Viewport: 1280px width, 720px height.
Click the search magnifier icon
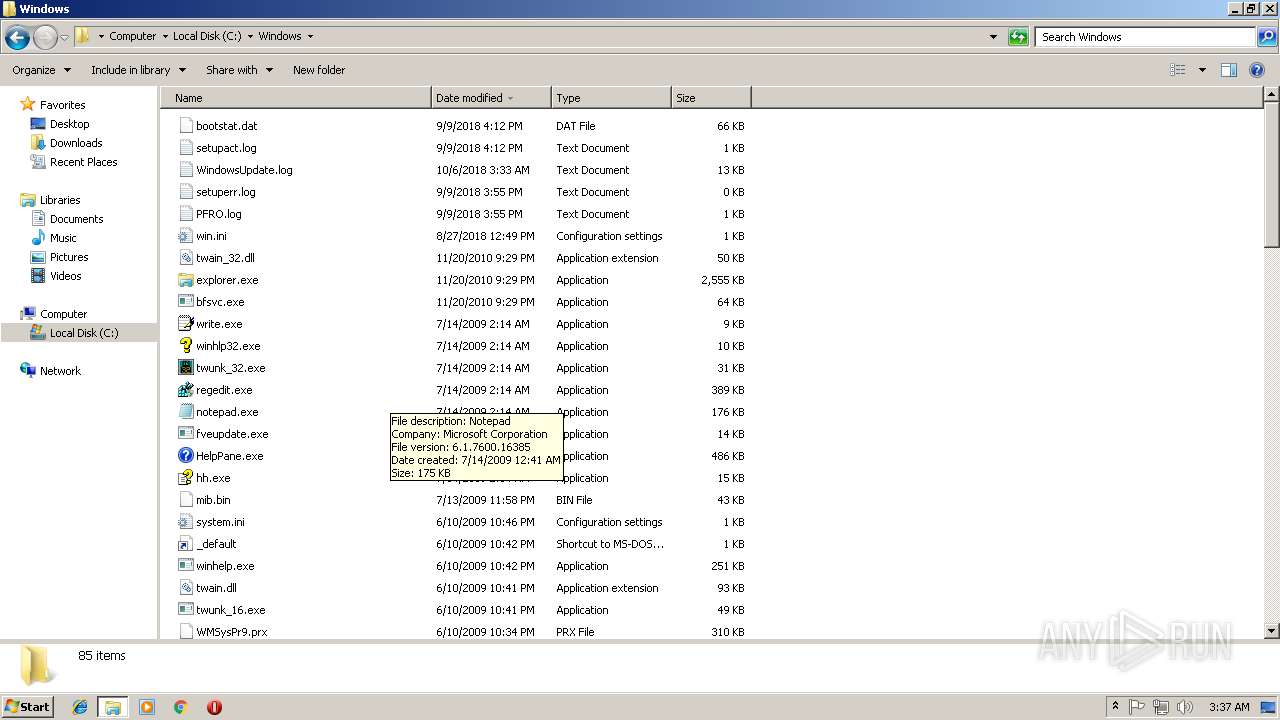click(x=1267, y=37)
